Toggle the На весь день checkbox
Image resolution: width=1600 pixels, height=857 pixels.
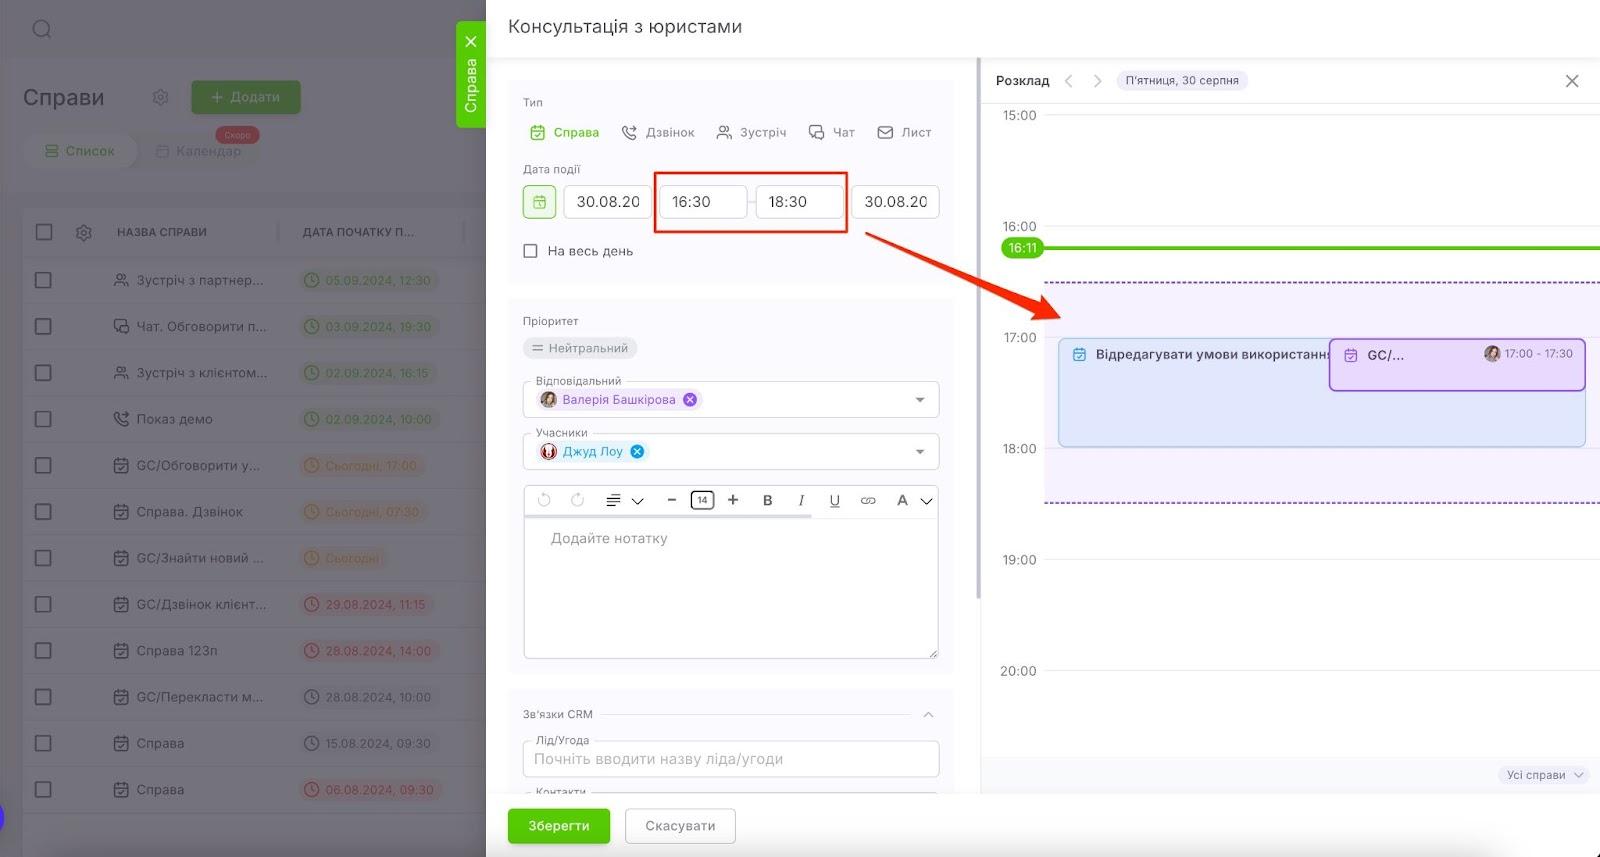click(x=530, y=251)
